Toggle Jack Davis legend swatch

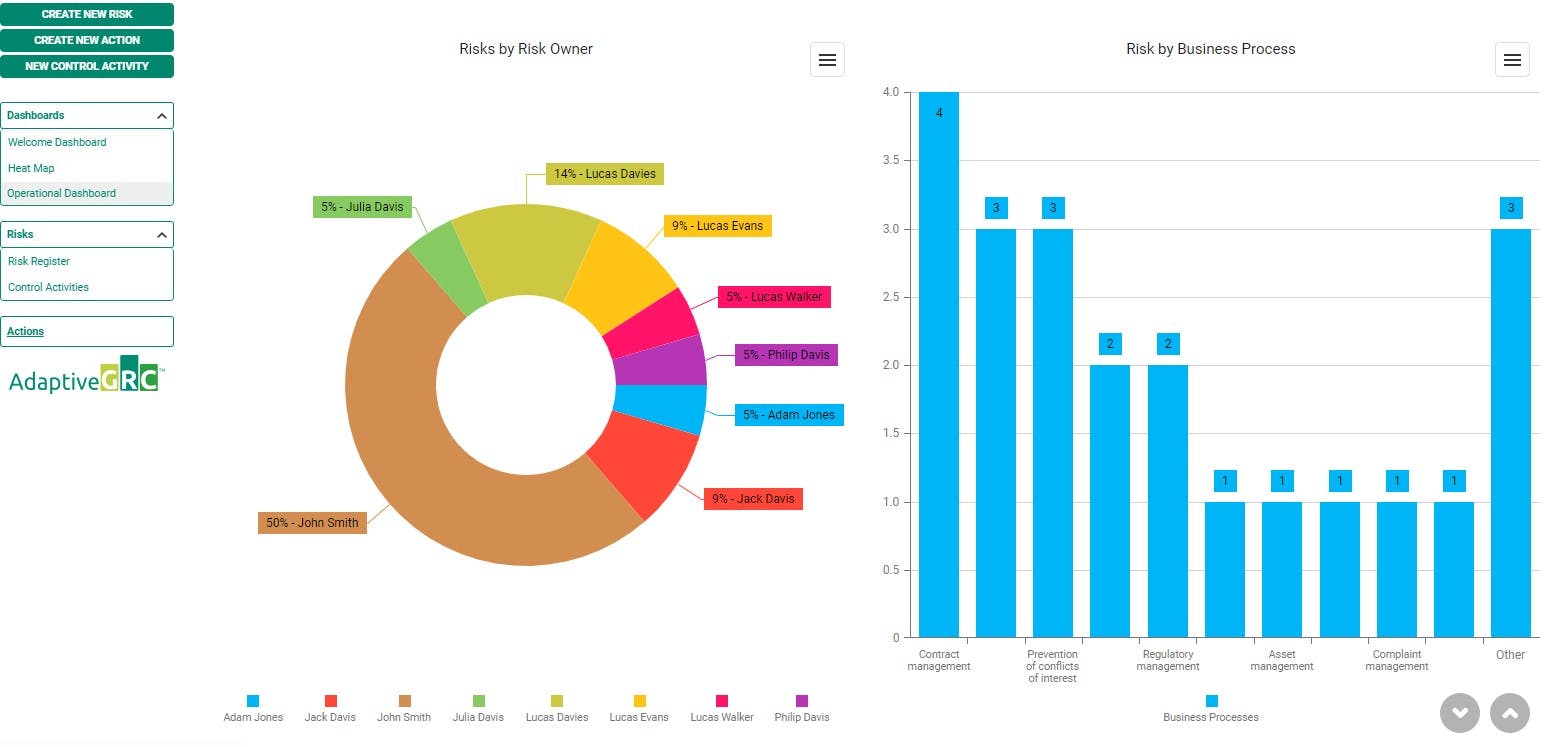click(x=331, y=701)
